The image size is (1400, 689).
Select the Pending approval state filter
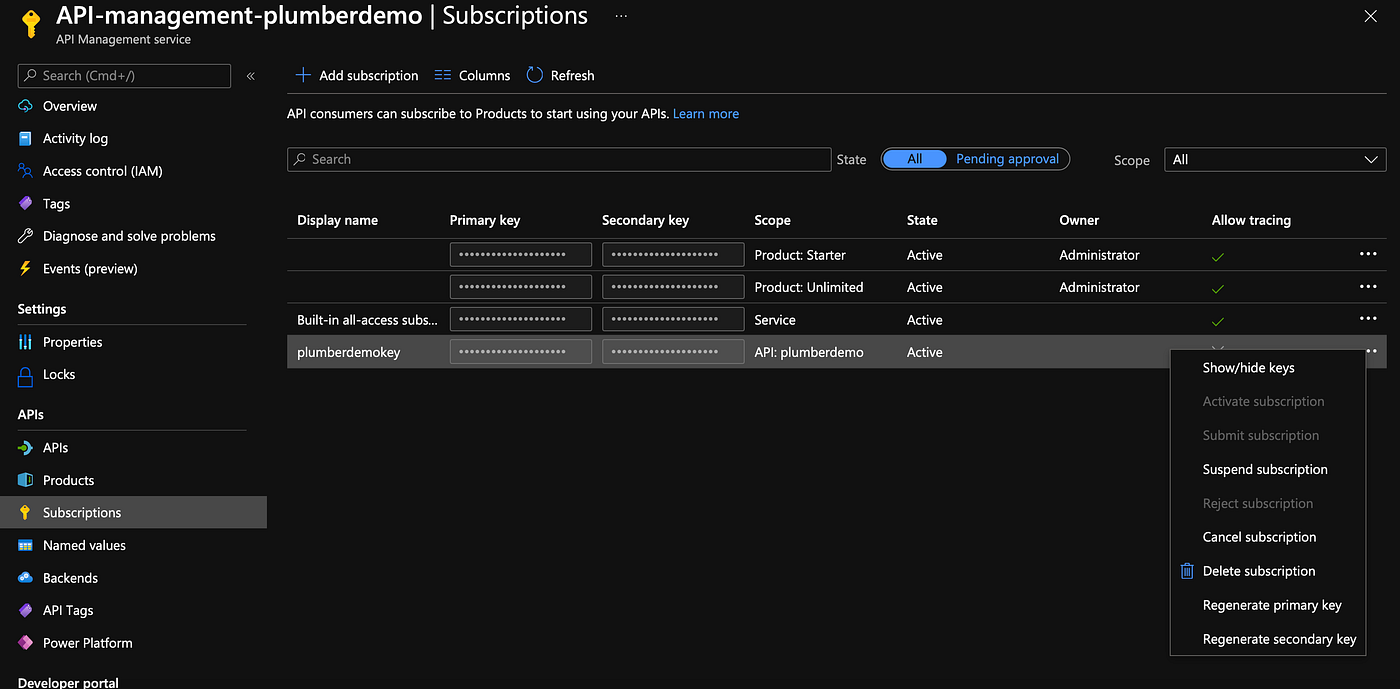pyautogui.click(x=1007, y=159)
